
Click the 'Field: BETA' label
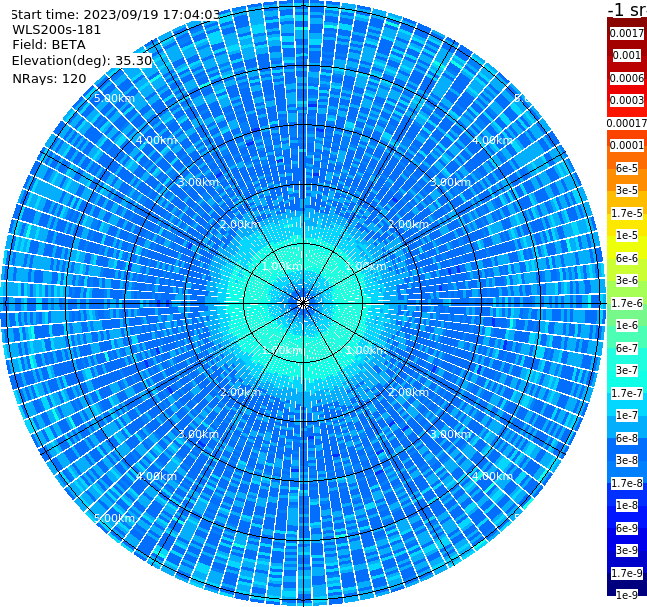pos(49,45)
